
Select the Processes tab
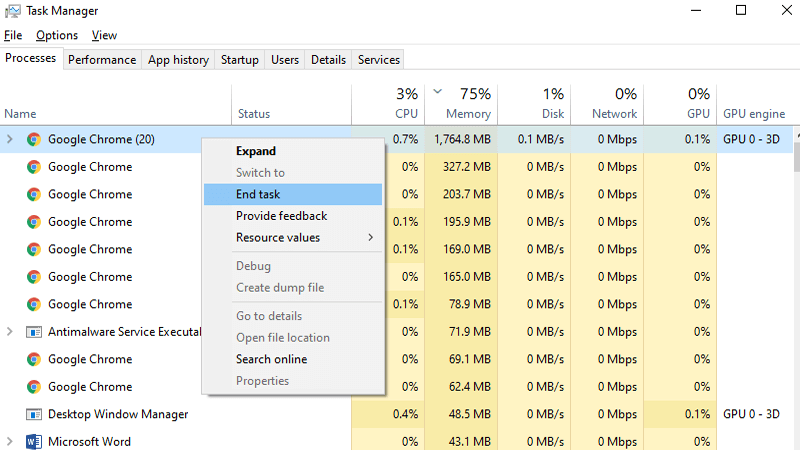tap(31, 58)
